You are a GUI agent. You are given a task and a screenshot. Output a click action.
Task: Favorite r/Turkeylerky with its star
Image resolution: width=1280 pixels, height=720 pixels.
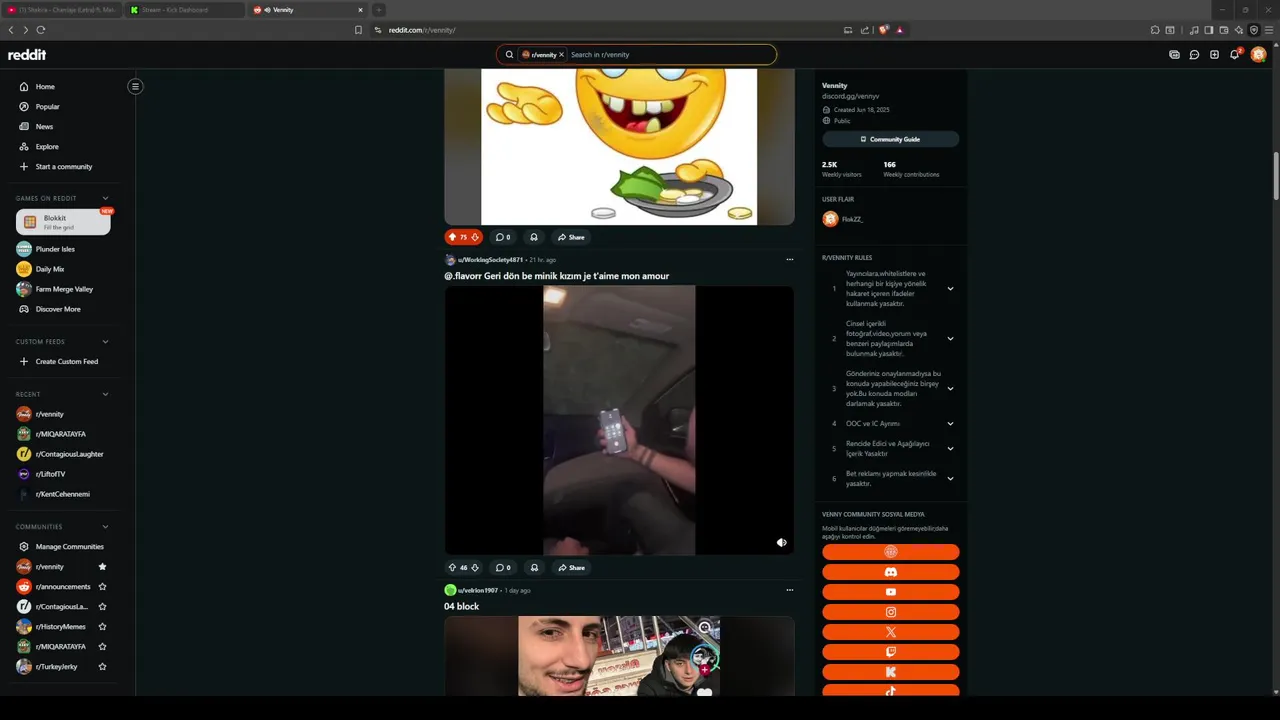tap(102, 667)
